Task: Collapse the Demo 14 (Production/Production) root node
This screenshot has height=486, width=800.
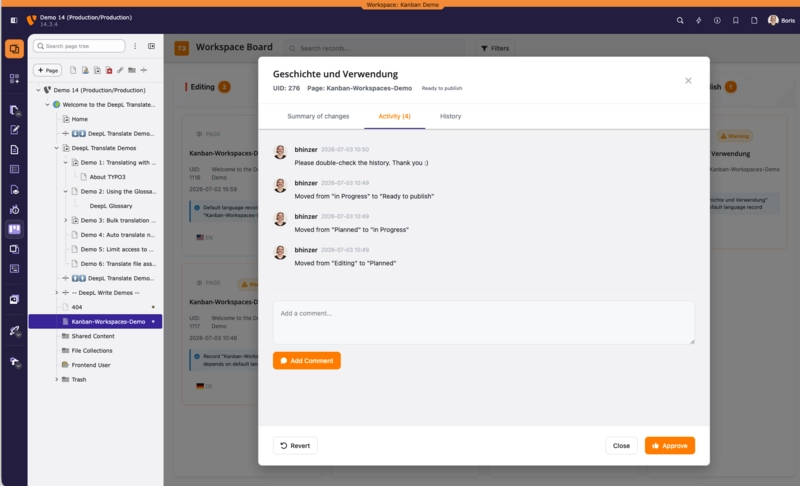Action: 38,90
